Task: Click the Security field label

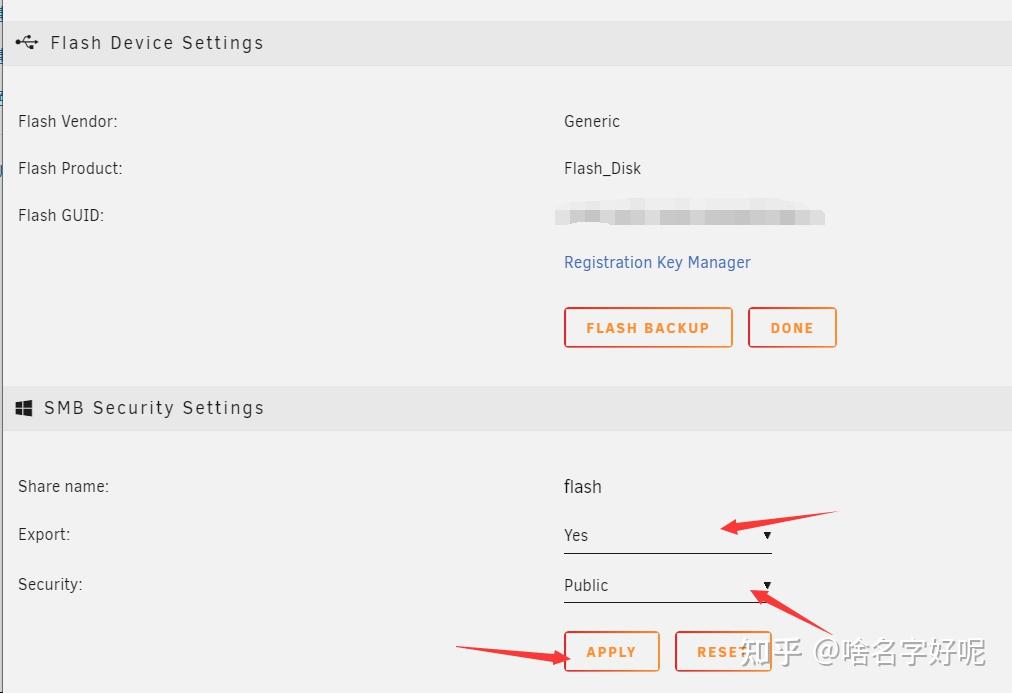Action: pyautogui.click(x=50, y=584)
